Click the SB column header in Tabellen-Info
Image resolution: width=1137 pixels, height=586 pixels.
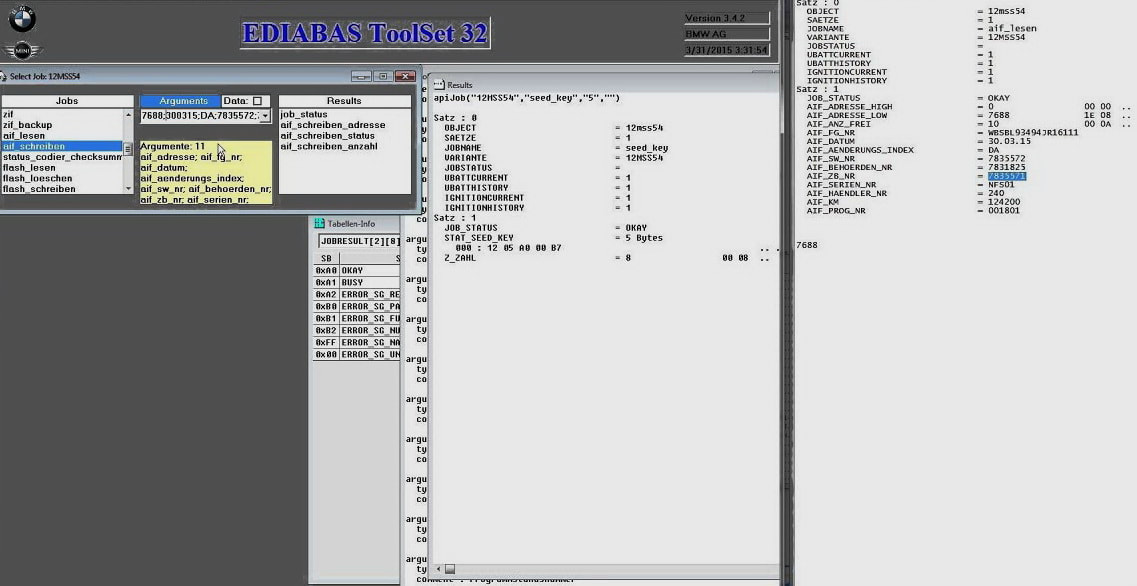click(x=326, y=258)
